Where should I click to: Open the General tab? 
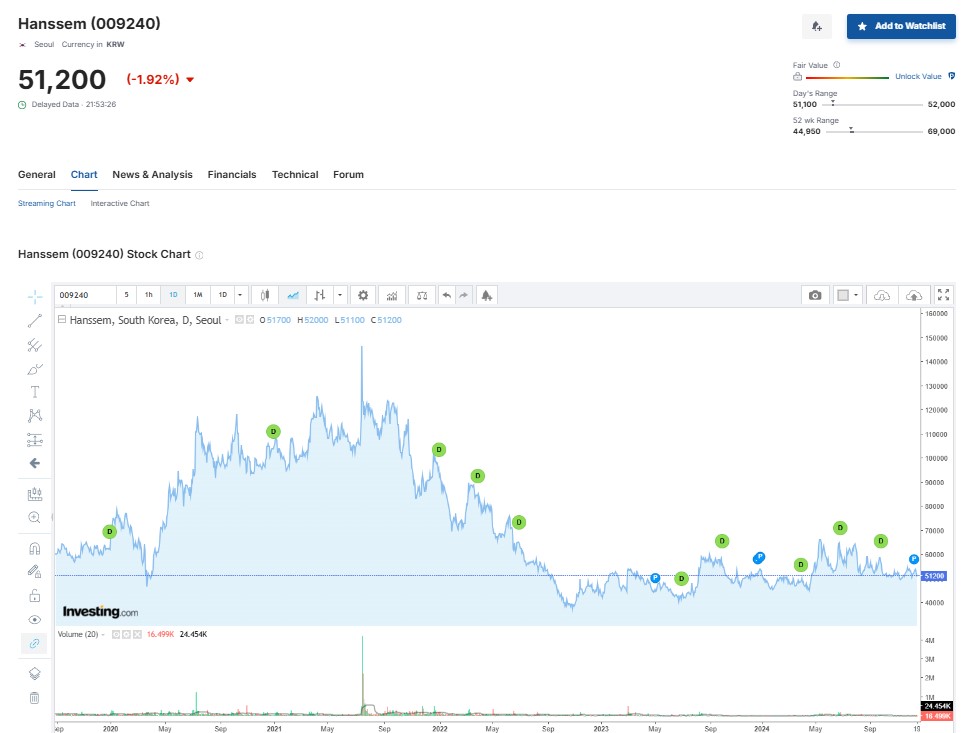pyautogui.click(x=37, y=175)
